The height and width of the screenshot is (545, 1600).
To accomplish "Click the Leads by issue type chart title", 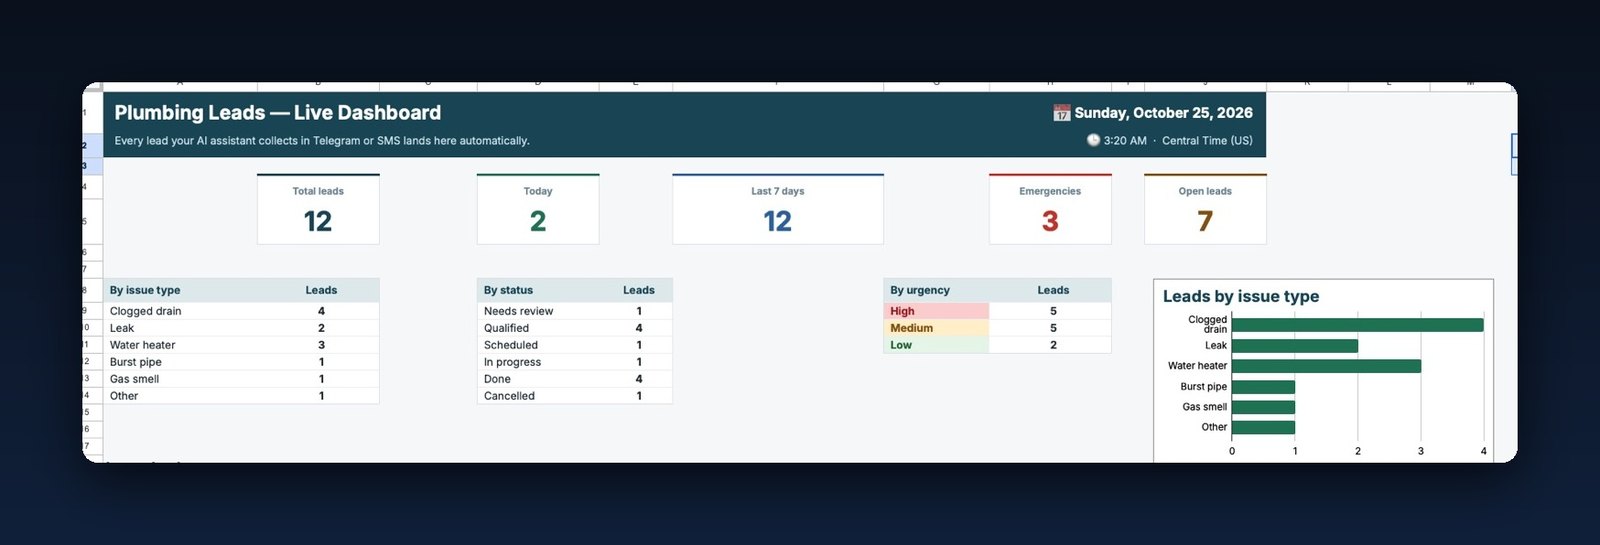I will 1241,296.
